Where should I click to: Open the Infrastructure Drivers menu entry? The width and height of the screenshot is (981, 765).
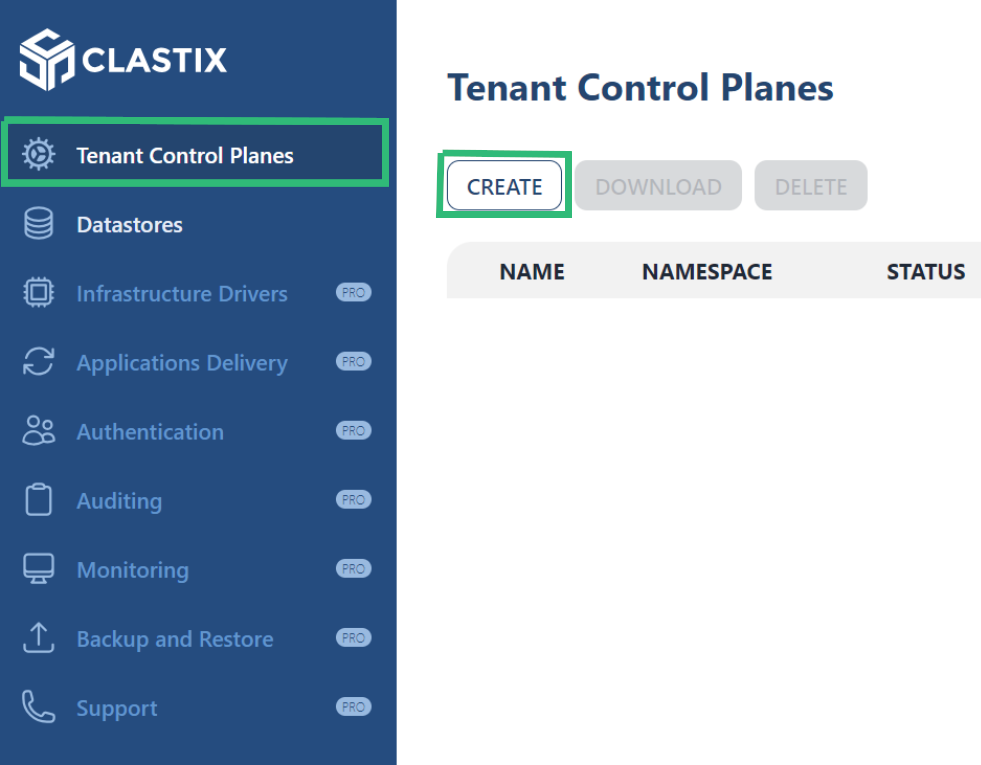point(182,294)
